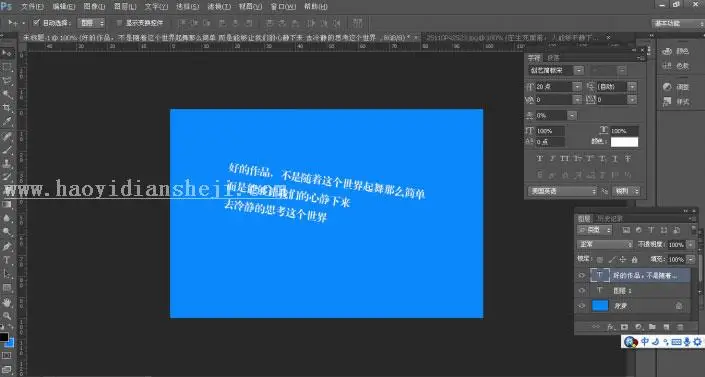Open the font size 20 点 dropdown

tap(577, 86)
